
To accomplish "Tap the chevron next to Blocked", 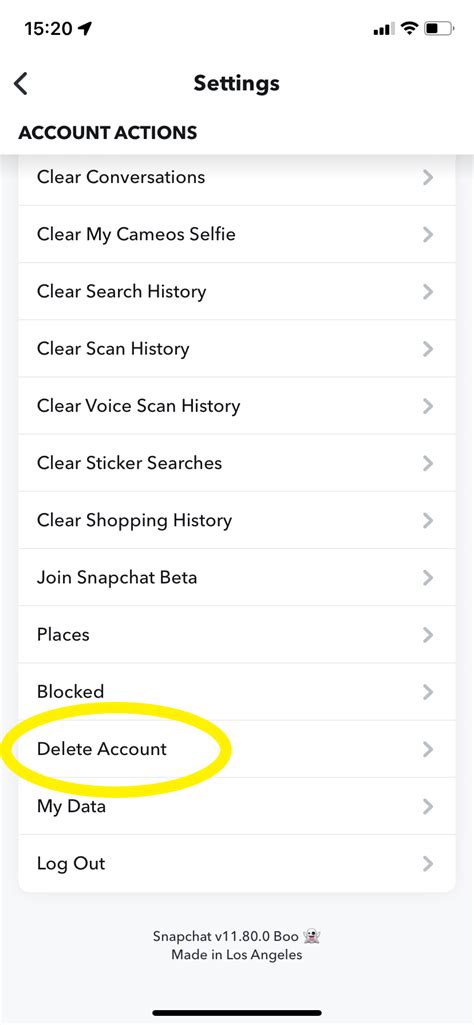I will [428, 692].
